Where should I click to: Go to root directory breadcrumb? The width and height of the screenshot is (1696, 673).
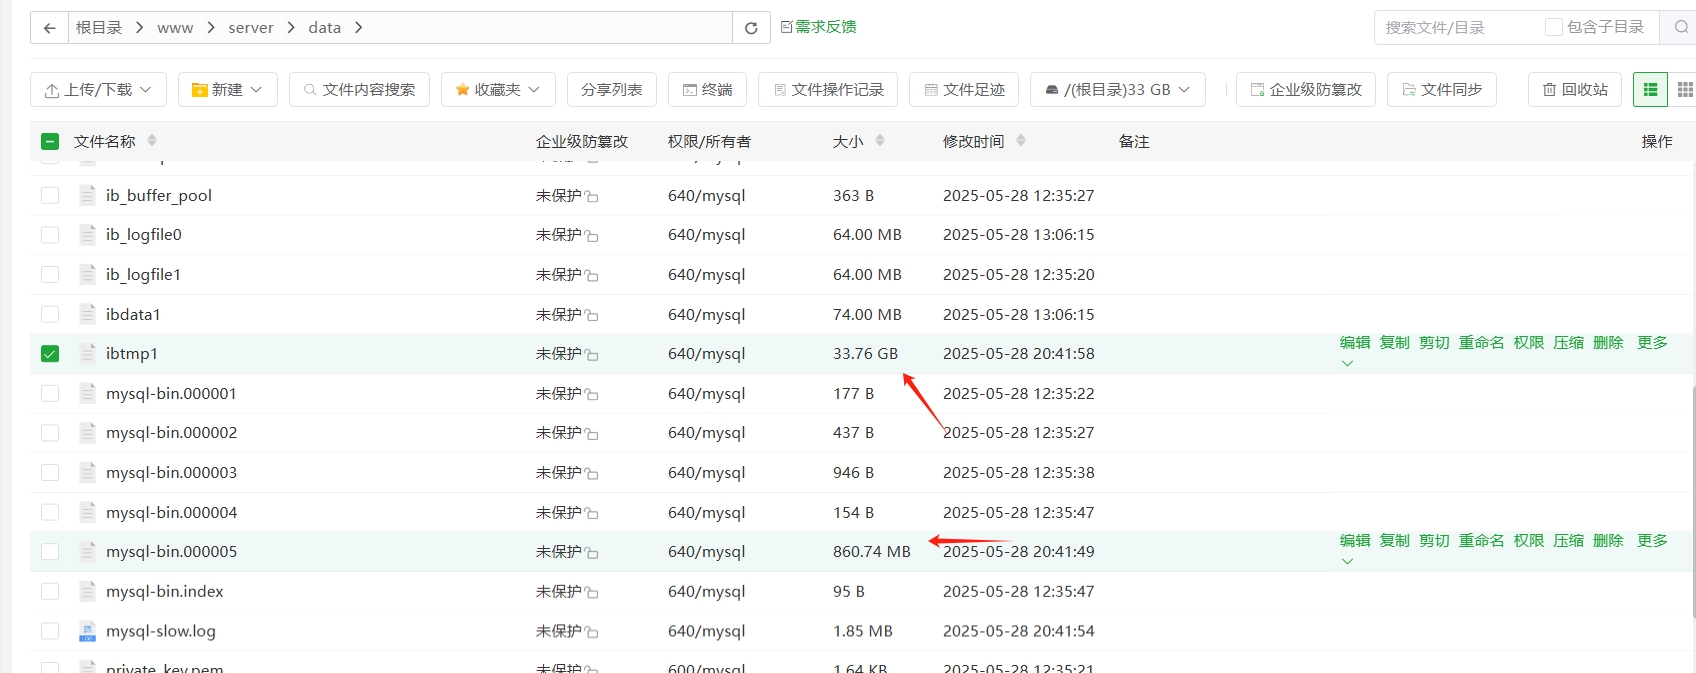click(x=99, y=28)
